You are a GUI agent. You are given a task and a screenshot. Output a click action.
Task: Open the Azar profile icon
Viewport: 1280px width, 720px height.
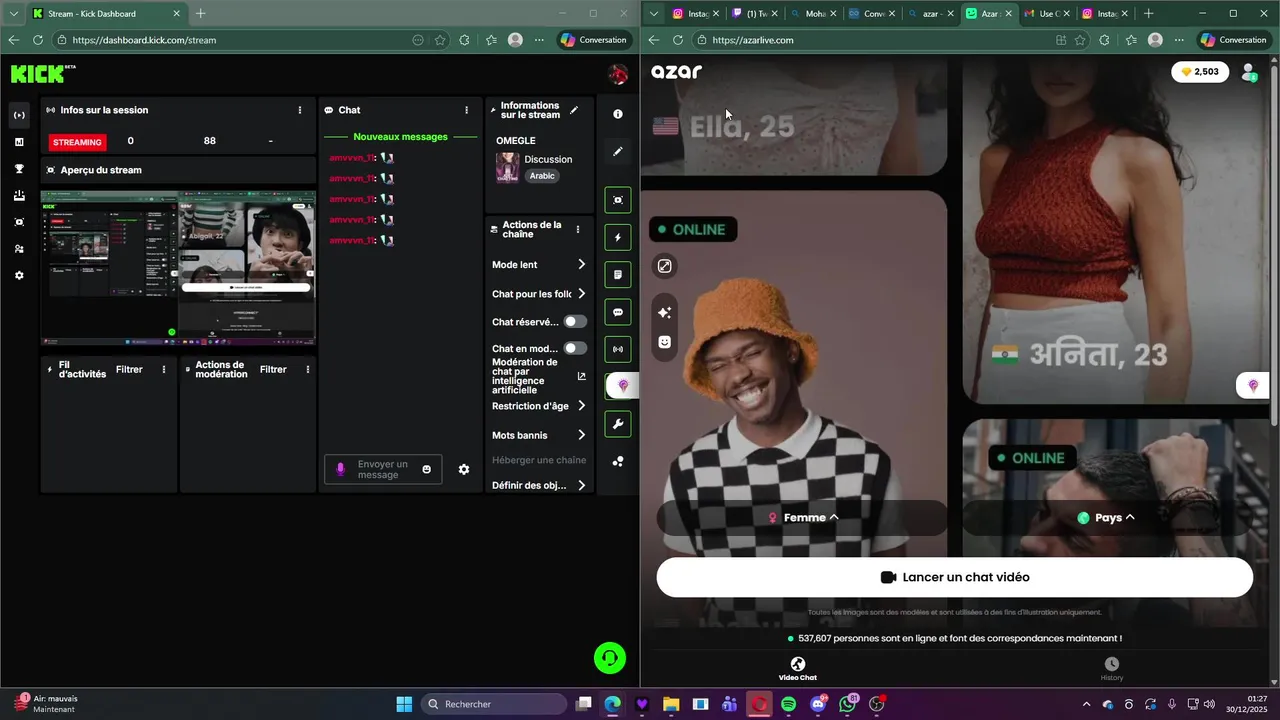[1249, 72]
